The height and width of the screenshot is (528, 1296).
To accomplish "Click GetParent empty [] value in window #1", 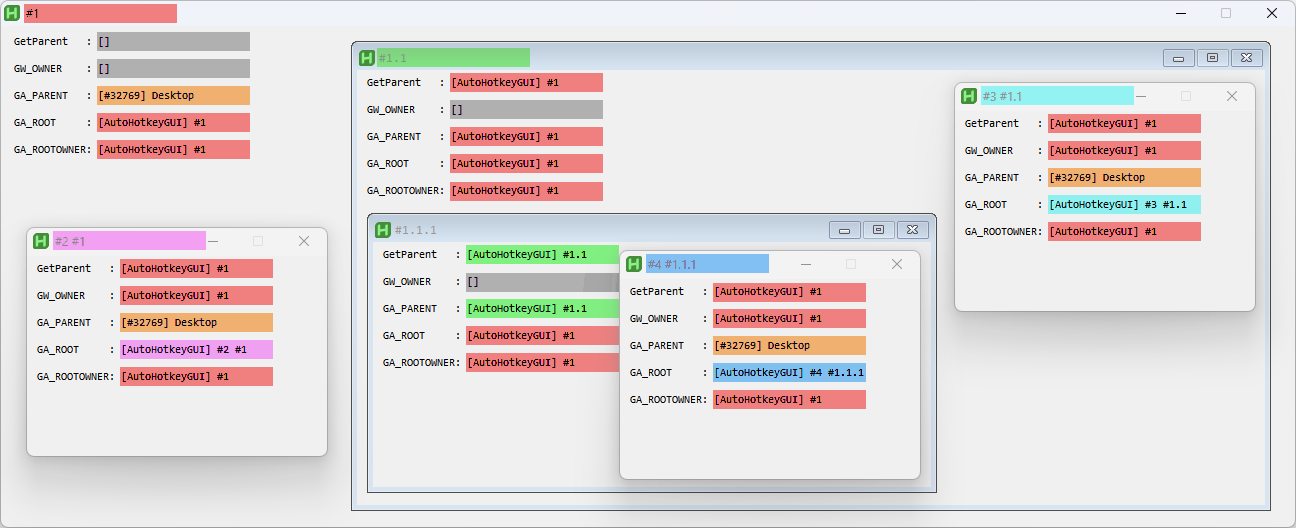I will (173, 42).
